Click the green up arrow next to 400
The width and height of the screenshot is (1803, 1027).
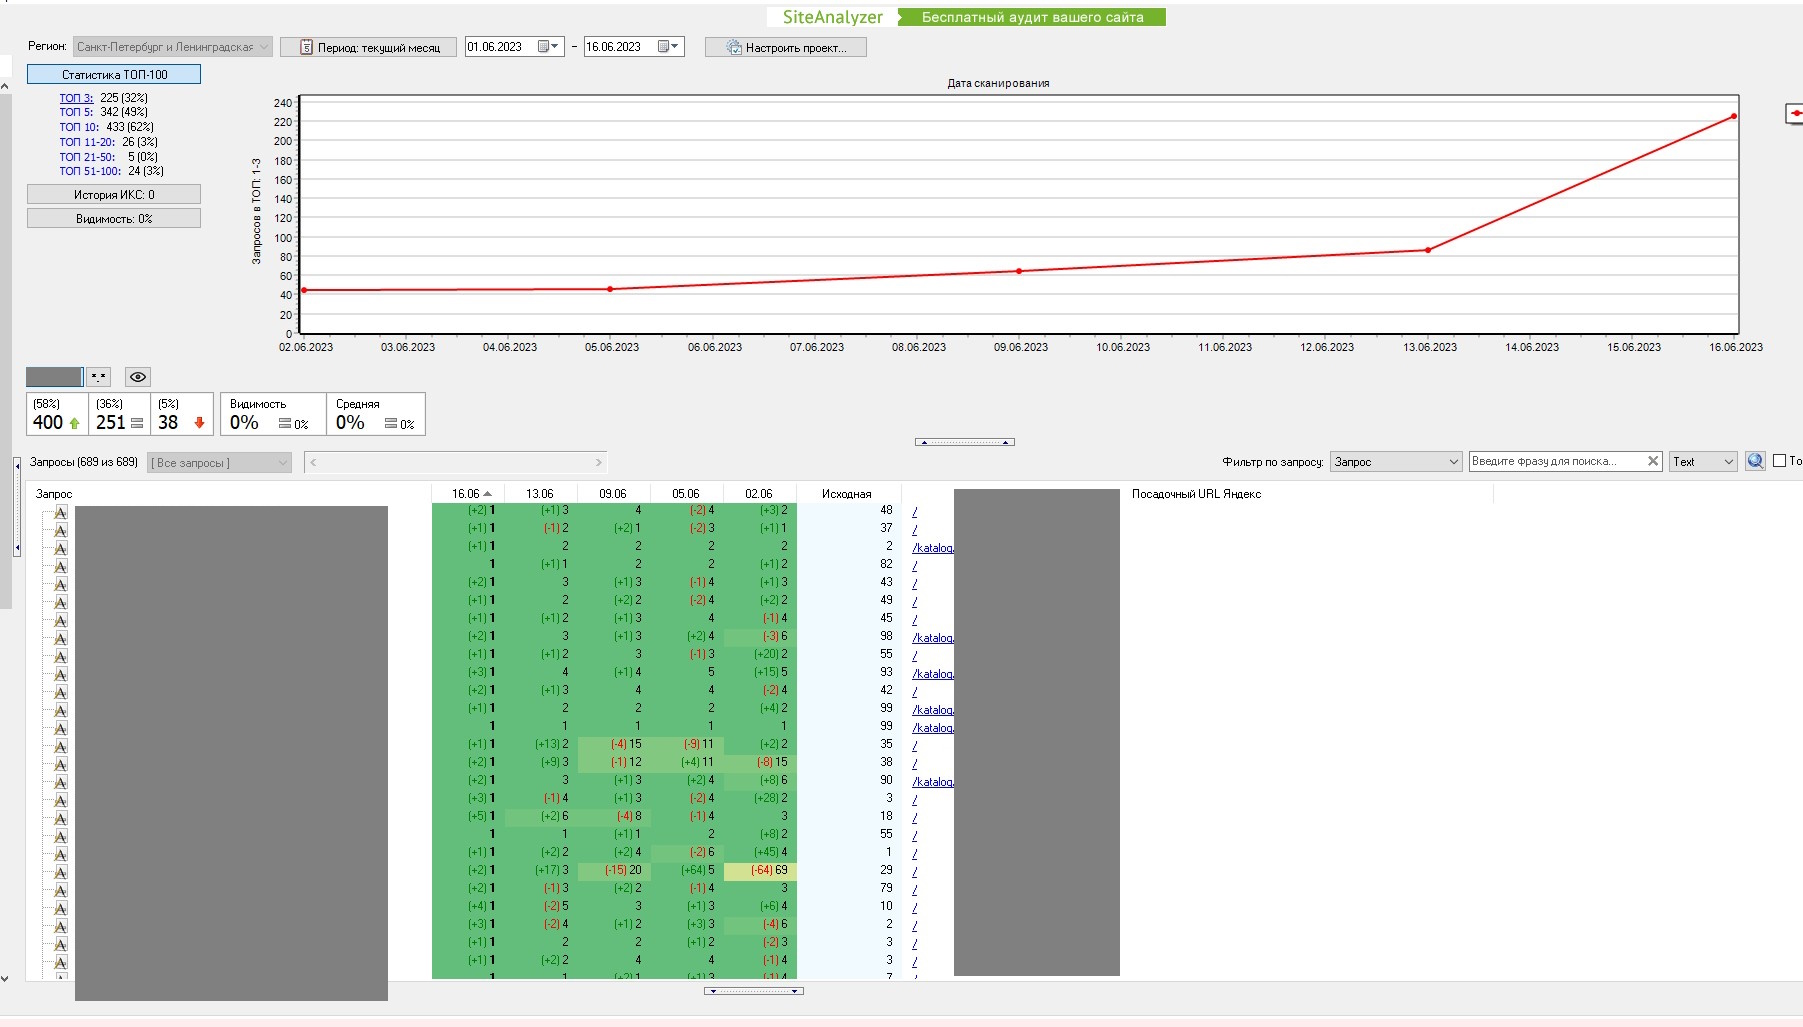(74, 423)
